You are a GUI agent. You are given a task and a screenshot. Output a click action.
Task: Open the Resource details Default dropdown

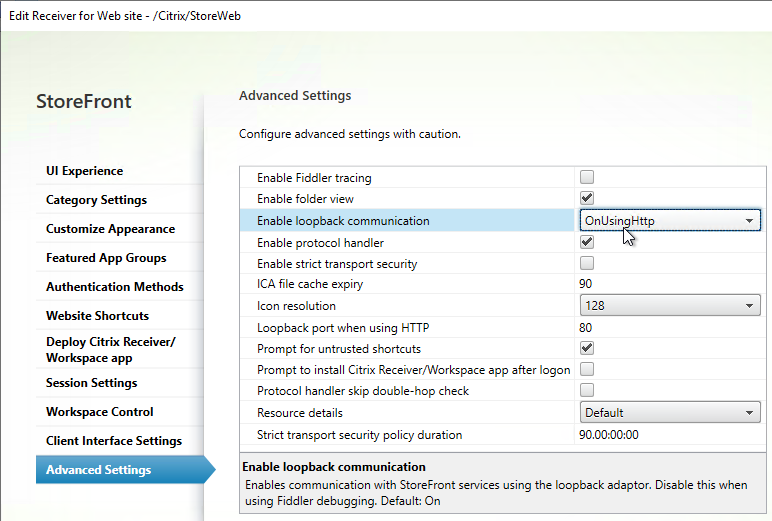click(x=670, y=412)
